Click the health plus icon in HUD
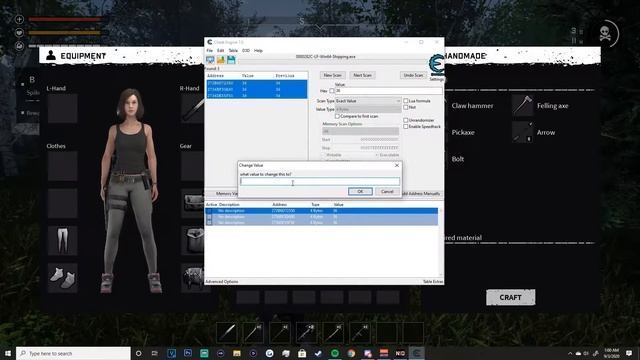 pos(19,19)
